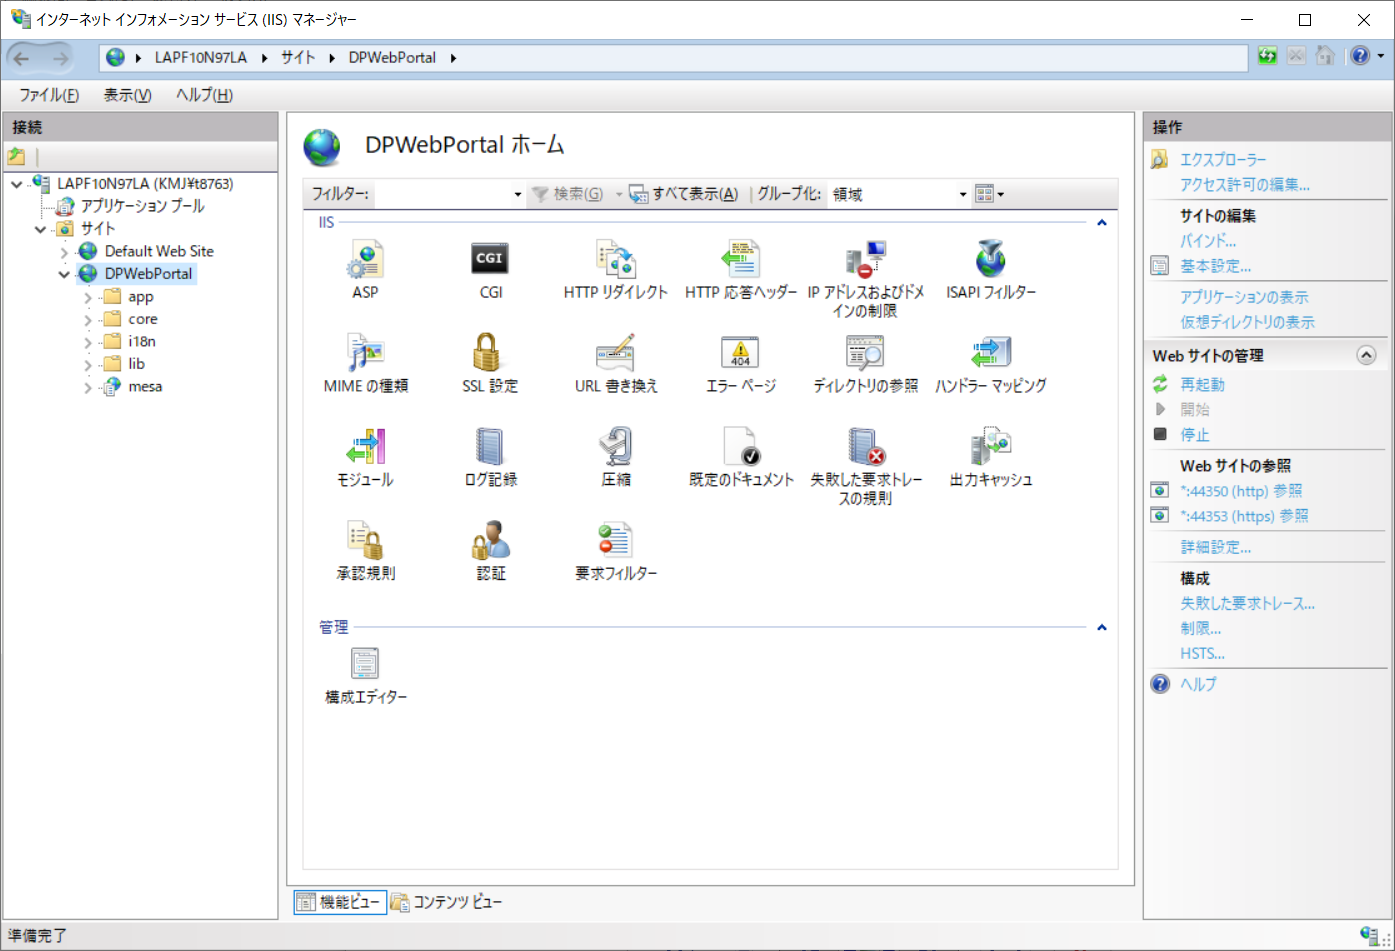Click the connections pane connect icon
Image resolution: width=1395 pixels, height=951 pixels.
[x=16, y=156]
